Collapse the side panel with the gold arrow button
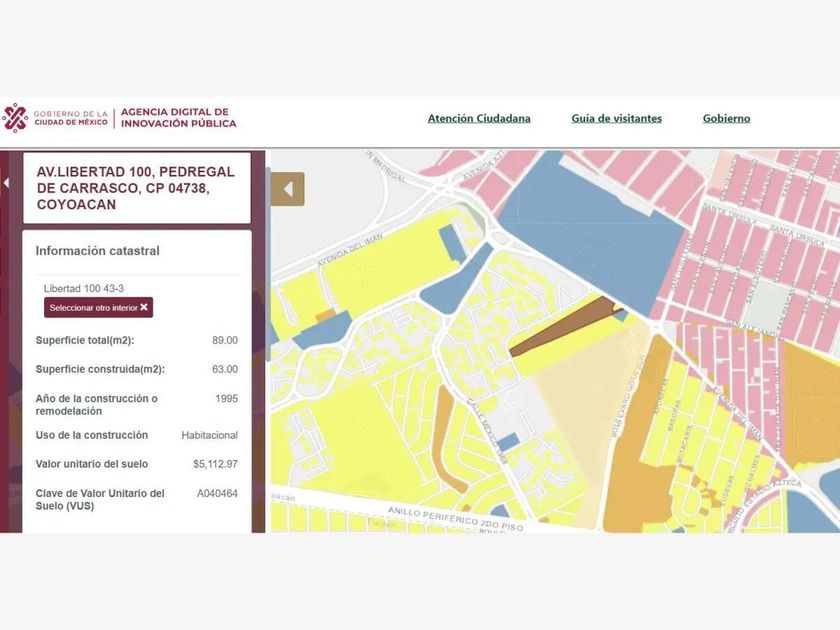This screenshot has height=630, width=840. point(288,189)
